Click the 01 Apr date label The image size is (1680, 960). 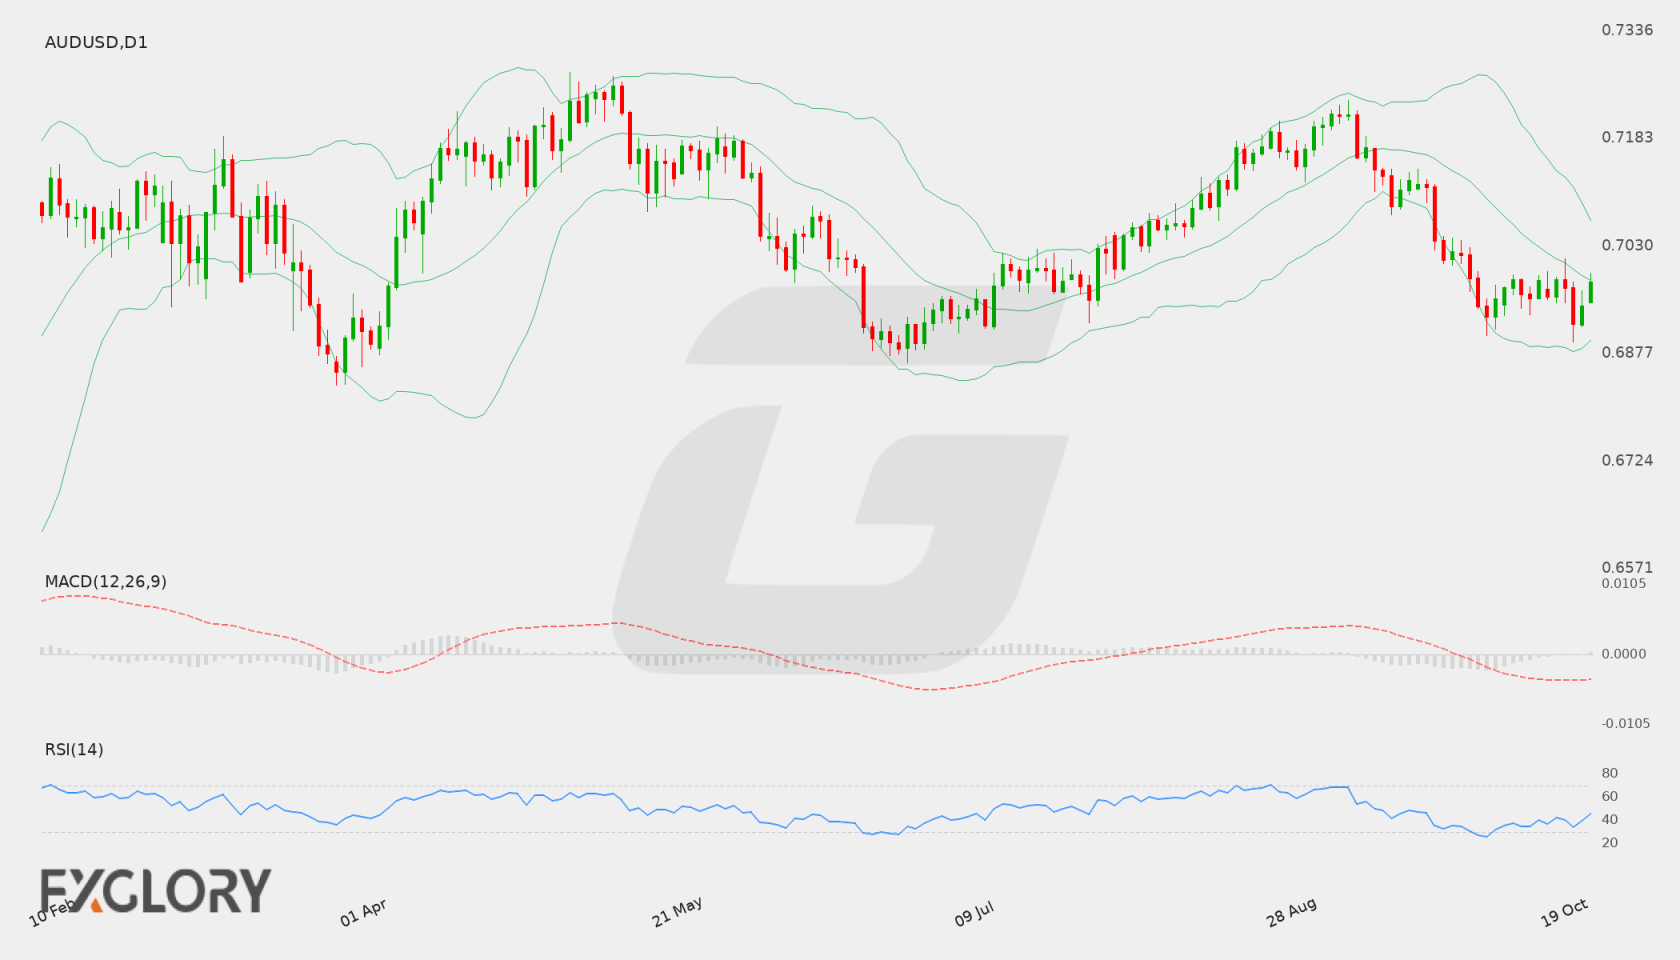(363, 912)
